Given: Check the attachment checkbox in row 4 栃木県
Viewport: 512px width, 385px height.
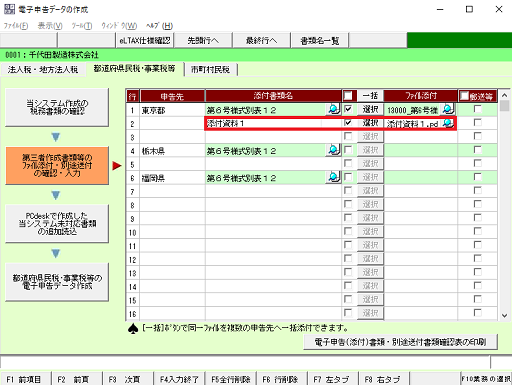Looking at the screenshot, I should pos(348,150).
